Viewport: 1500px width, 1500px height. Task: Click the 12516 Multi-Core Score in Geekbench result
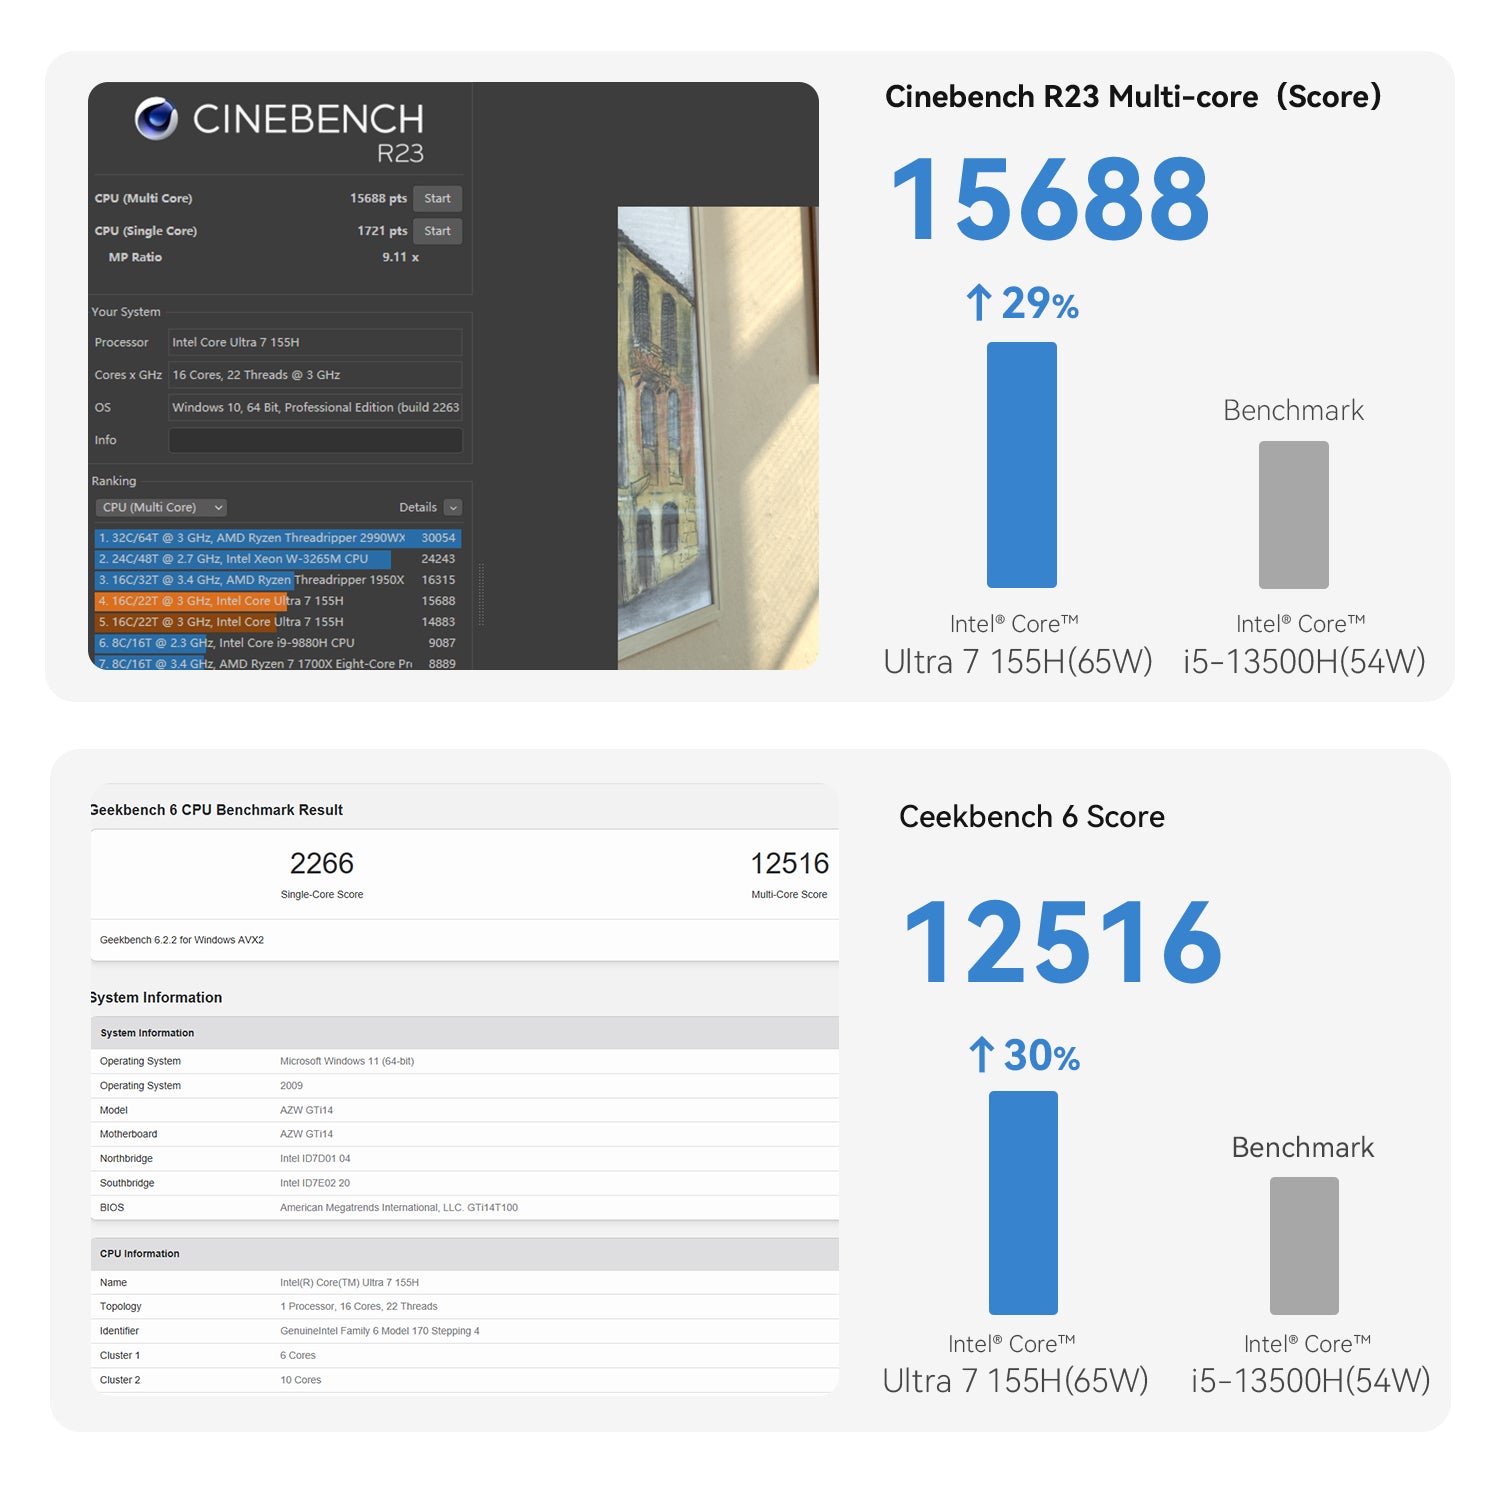[789, 864]
